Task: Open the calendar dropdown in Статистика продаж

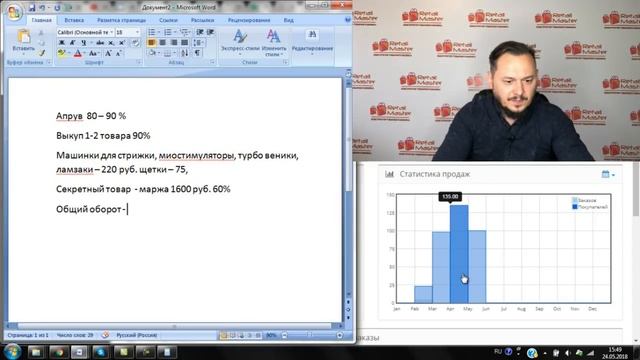Action: (x=608, y=174)
